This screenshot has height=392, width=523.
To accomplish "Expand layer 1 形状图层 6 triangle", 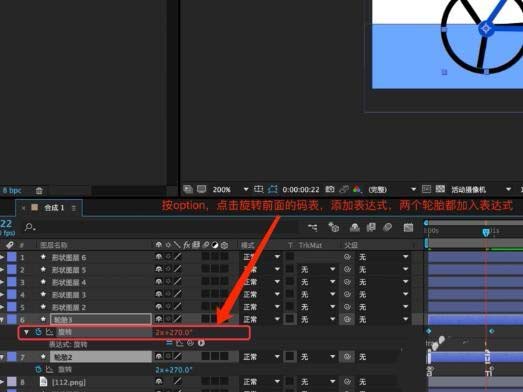I will point(2,257).
